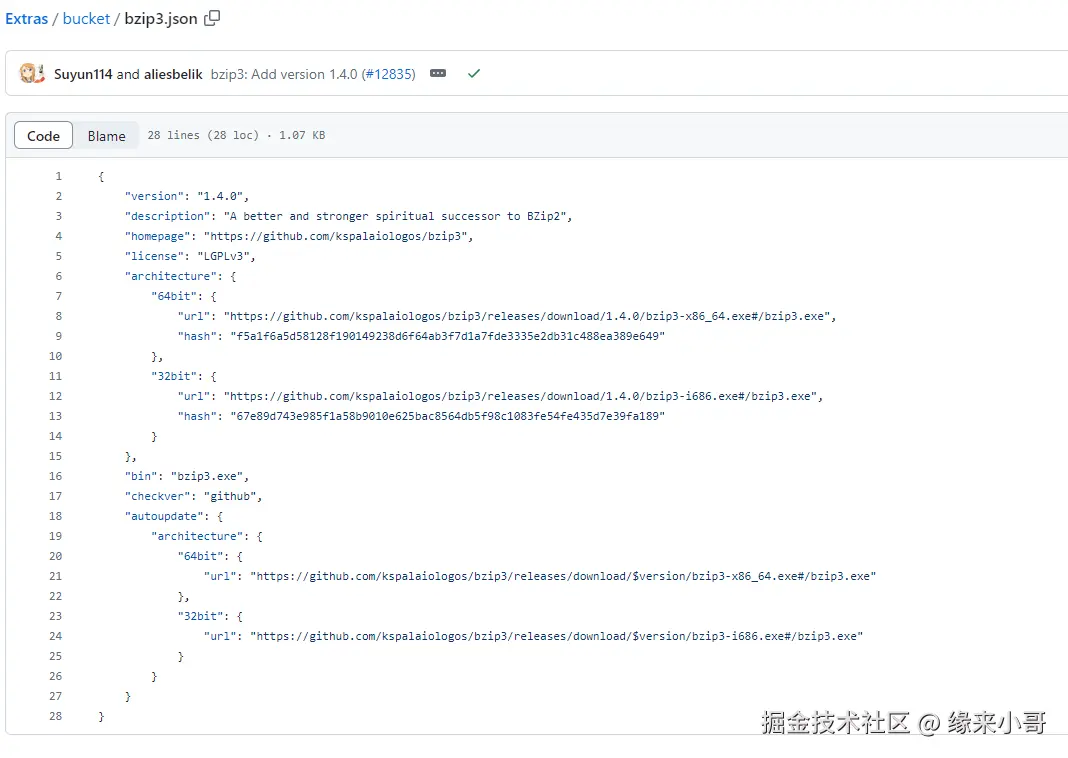This screenshot has height=758, width=1068.
Task: Select line number 5 for license
Action: (59, 256)
